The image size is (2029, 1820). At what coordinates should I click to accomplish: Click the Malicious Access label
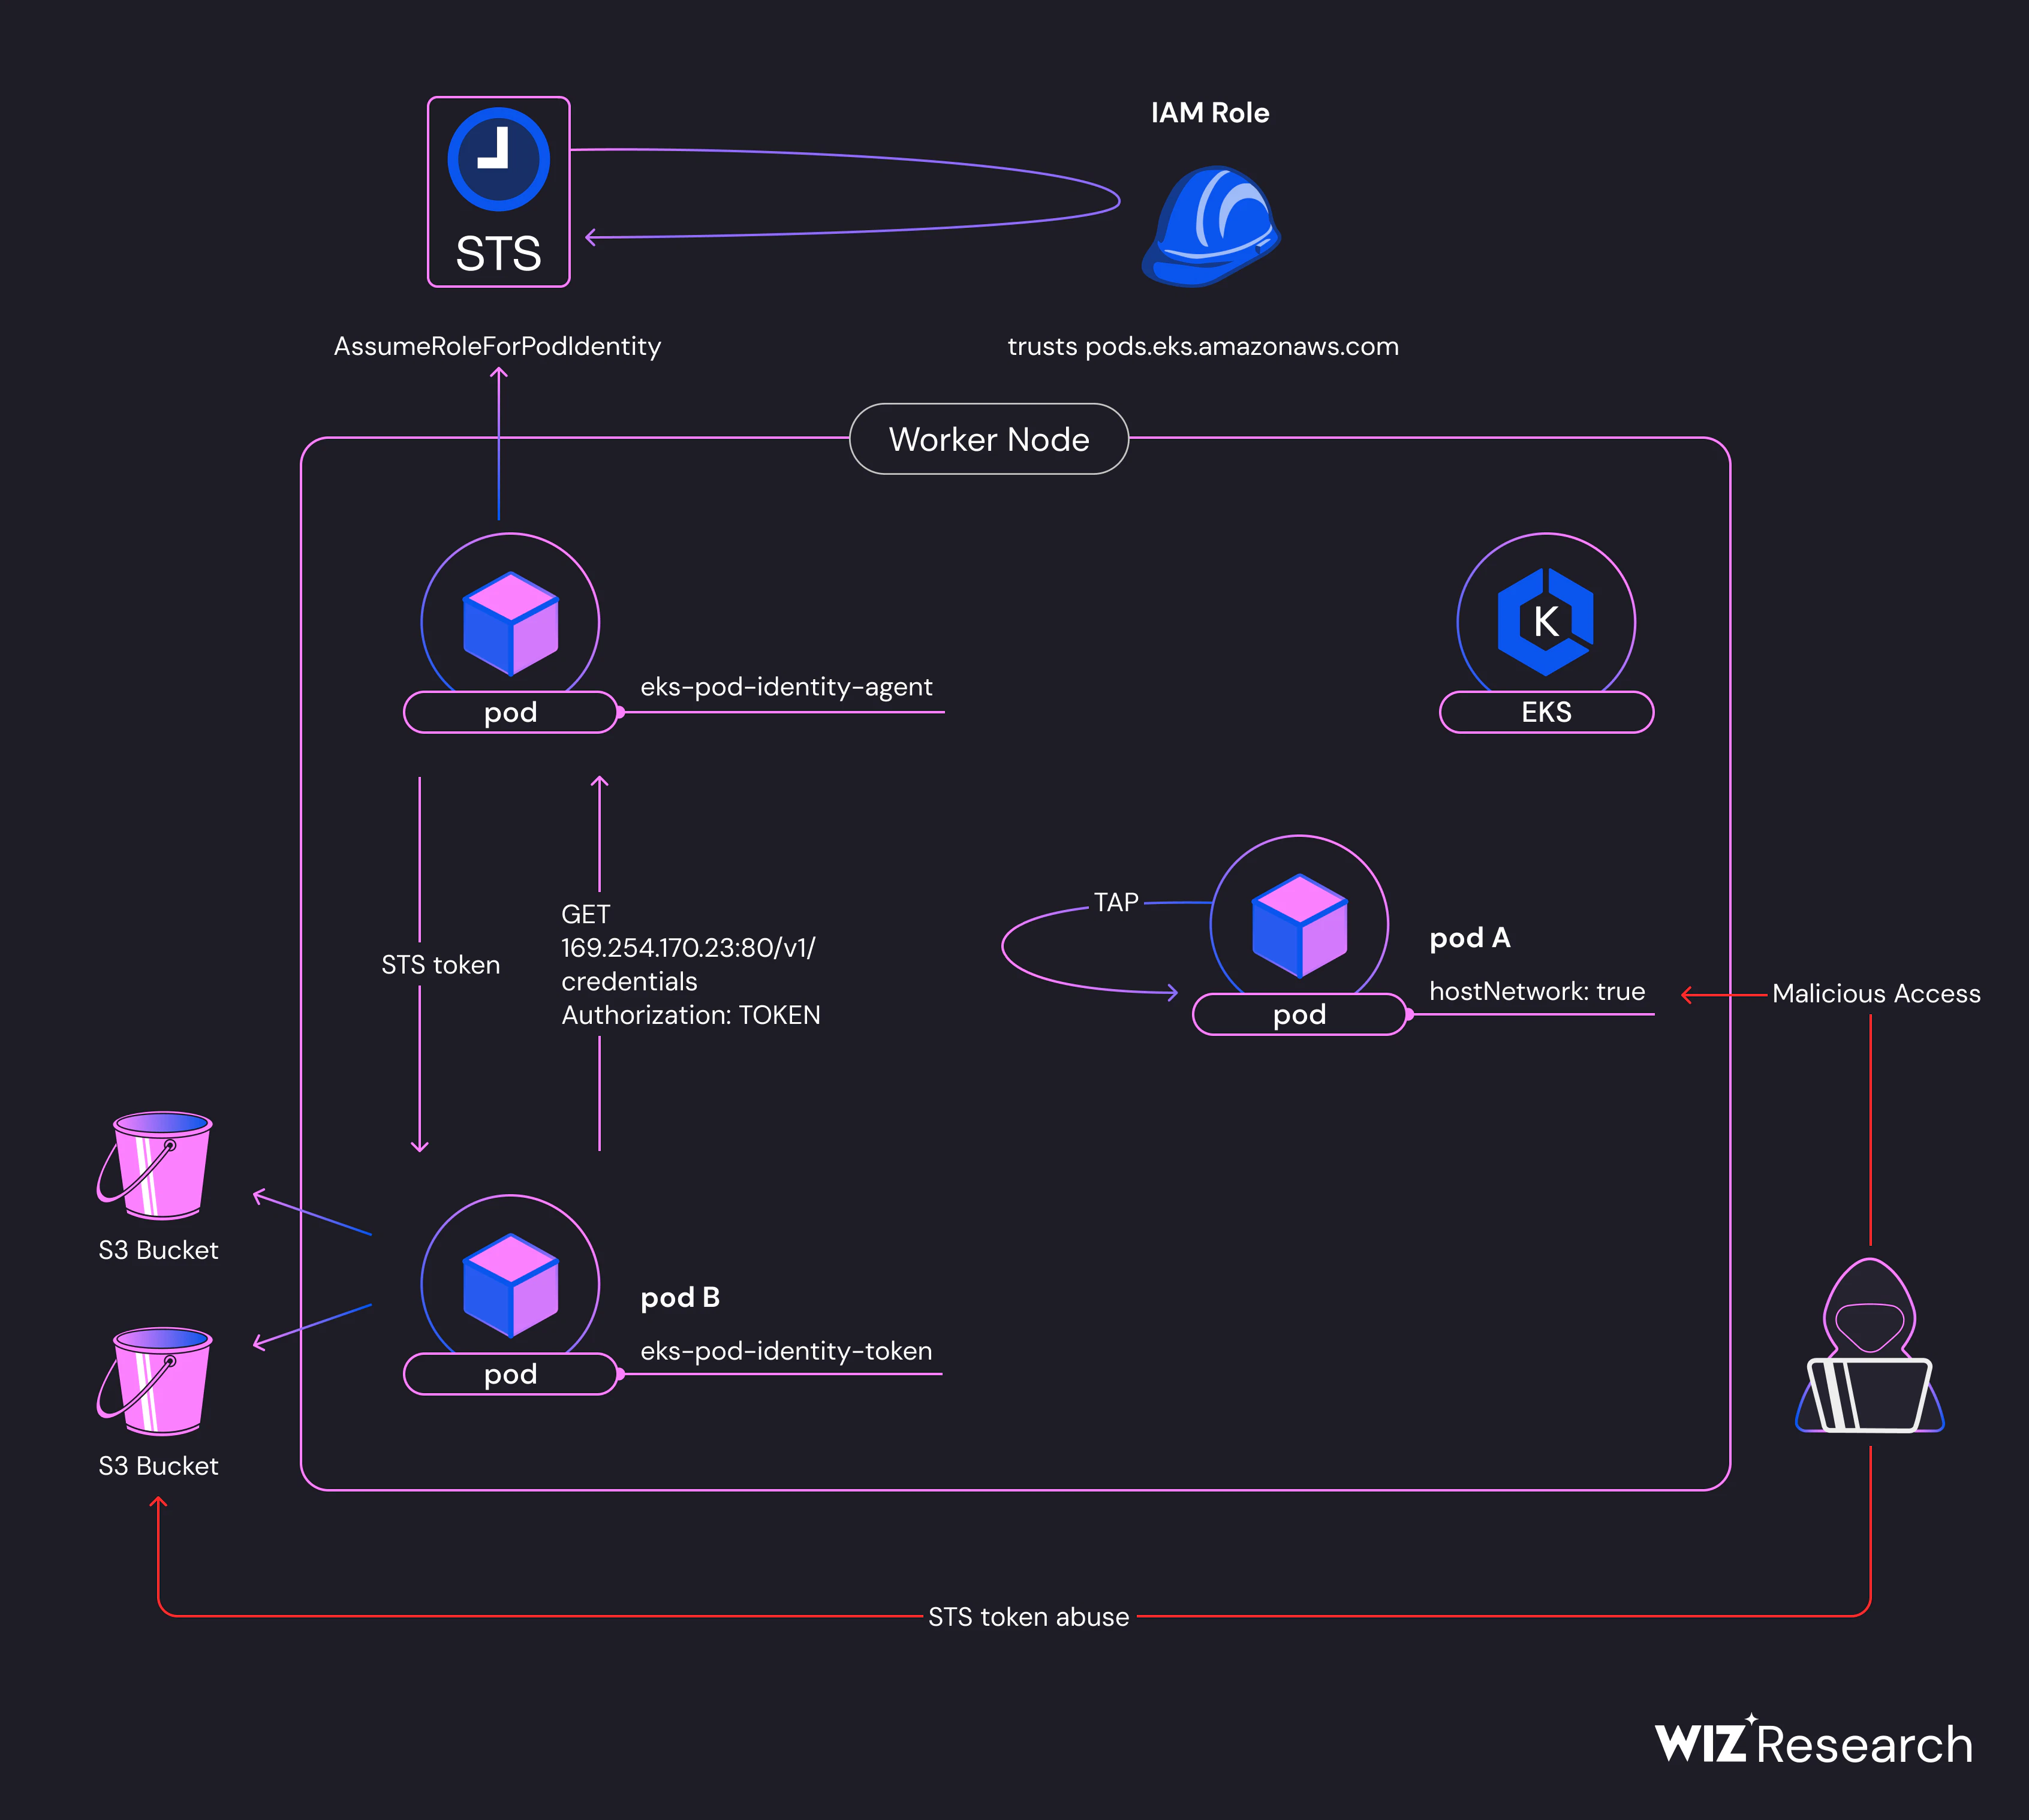click(1876, 993)
